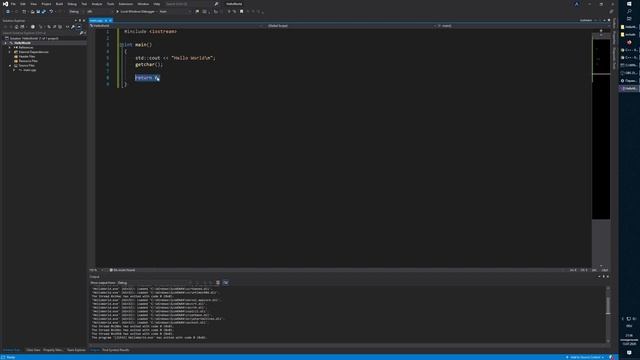Switch to the Class View tab

pyautogui.click(x=33, y=350)
